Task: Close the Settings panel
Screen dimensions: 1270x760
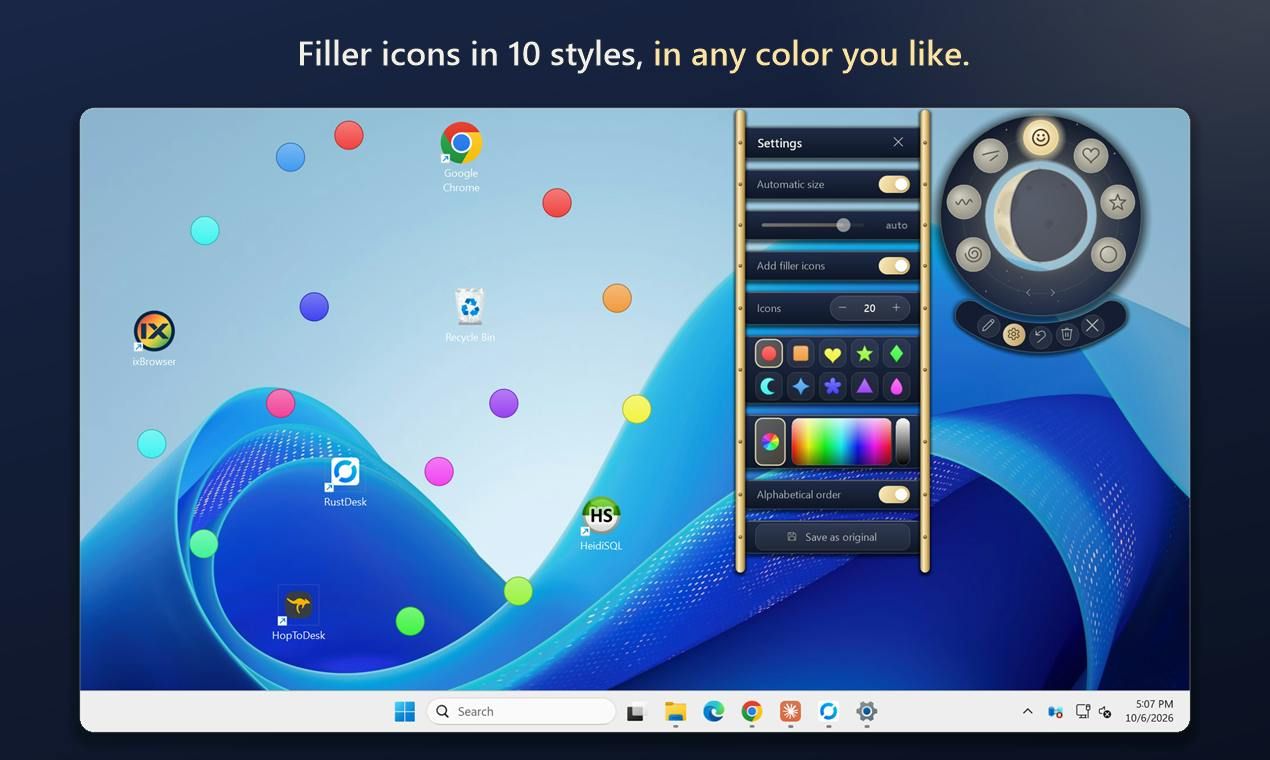Action: 898,143
